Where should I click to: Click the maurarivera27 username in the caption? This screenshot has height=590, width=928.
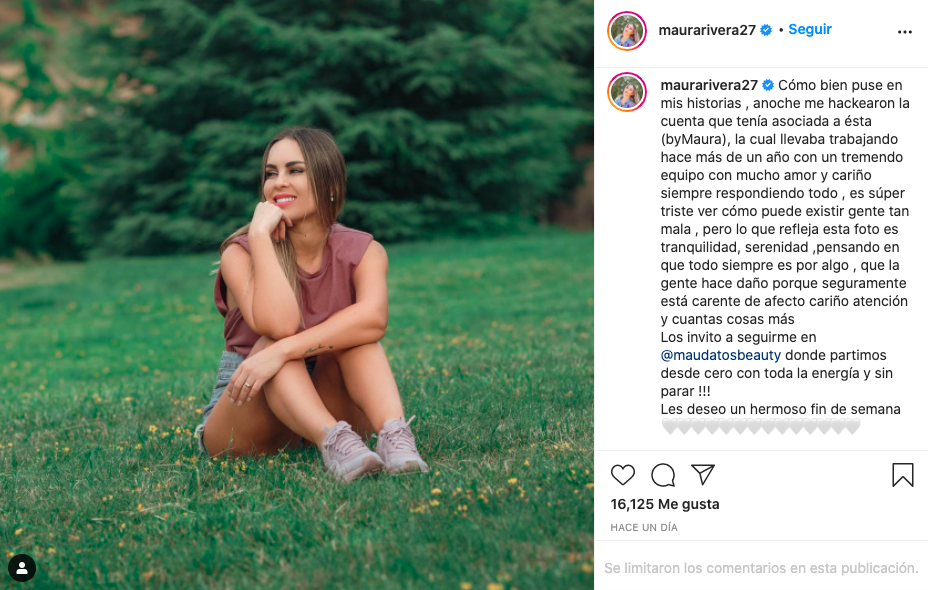tap(709, 85)
